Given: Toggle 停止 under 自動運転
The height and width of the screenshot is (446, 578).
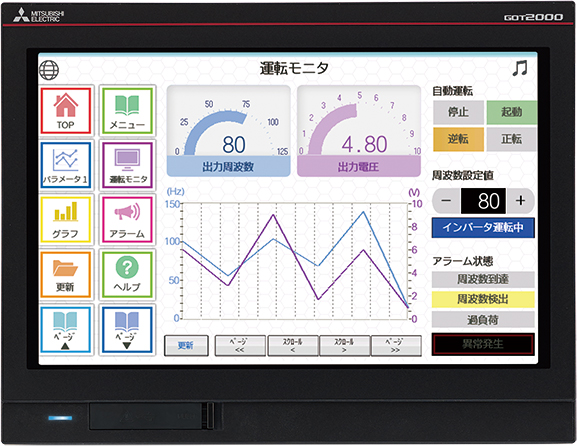Looking at the screenshot, I should (x=458, y=112).
